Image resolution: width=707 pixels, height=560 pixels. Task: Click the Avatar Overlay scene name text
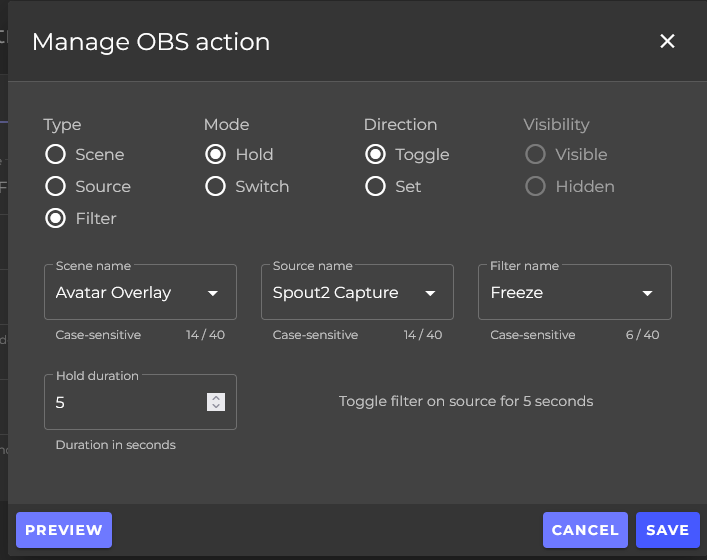(113, 293)
